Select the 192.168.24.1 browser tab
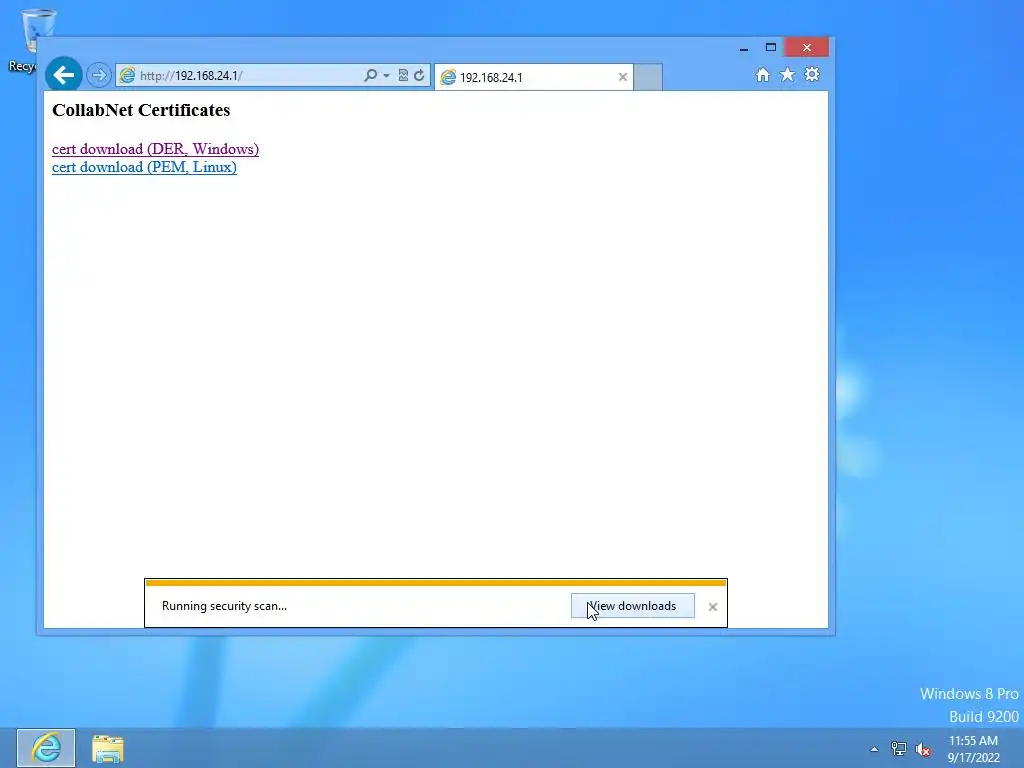This screenshot has width=1024, height=768. 534,77
